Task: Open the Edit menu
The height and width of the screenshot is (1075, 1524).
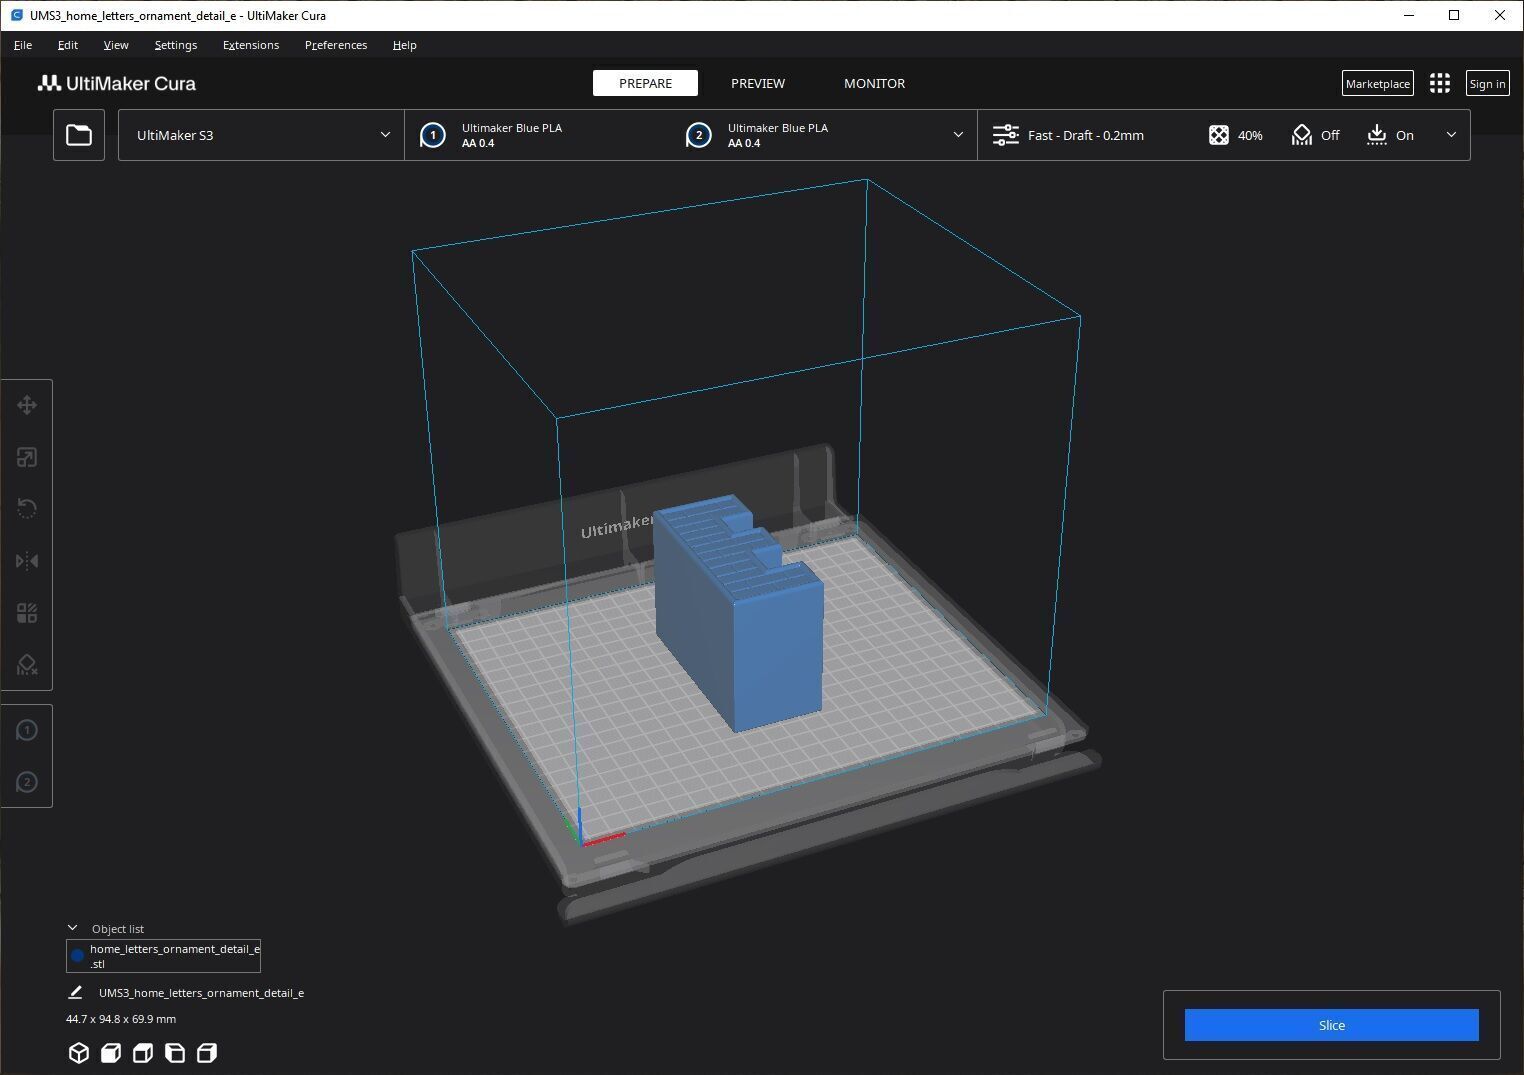Action: pyautogui.click(x=68, y=45)
